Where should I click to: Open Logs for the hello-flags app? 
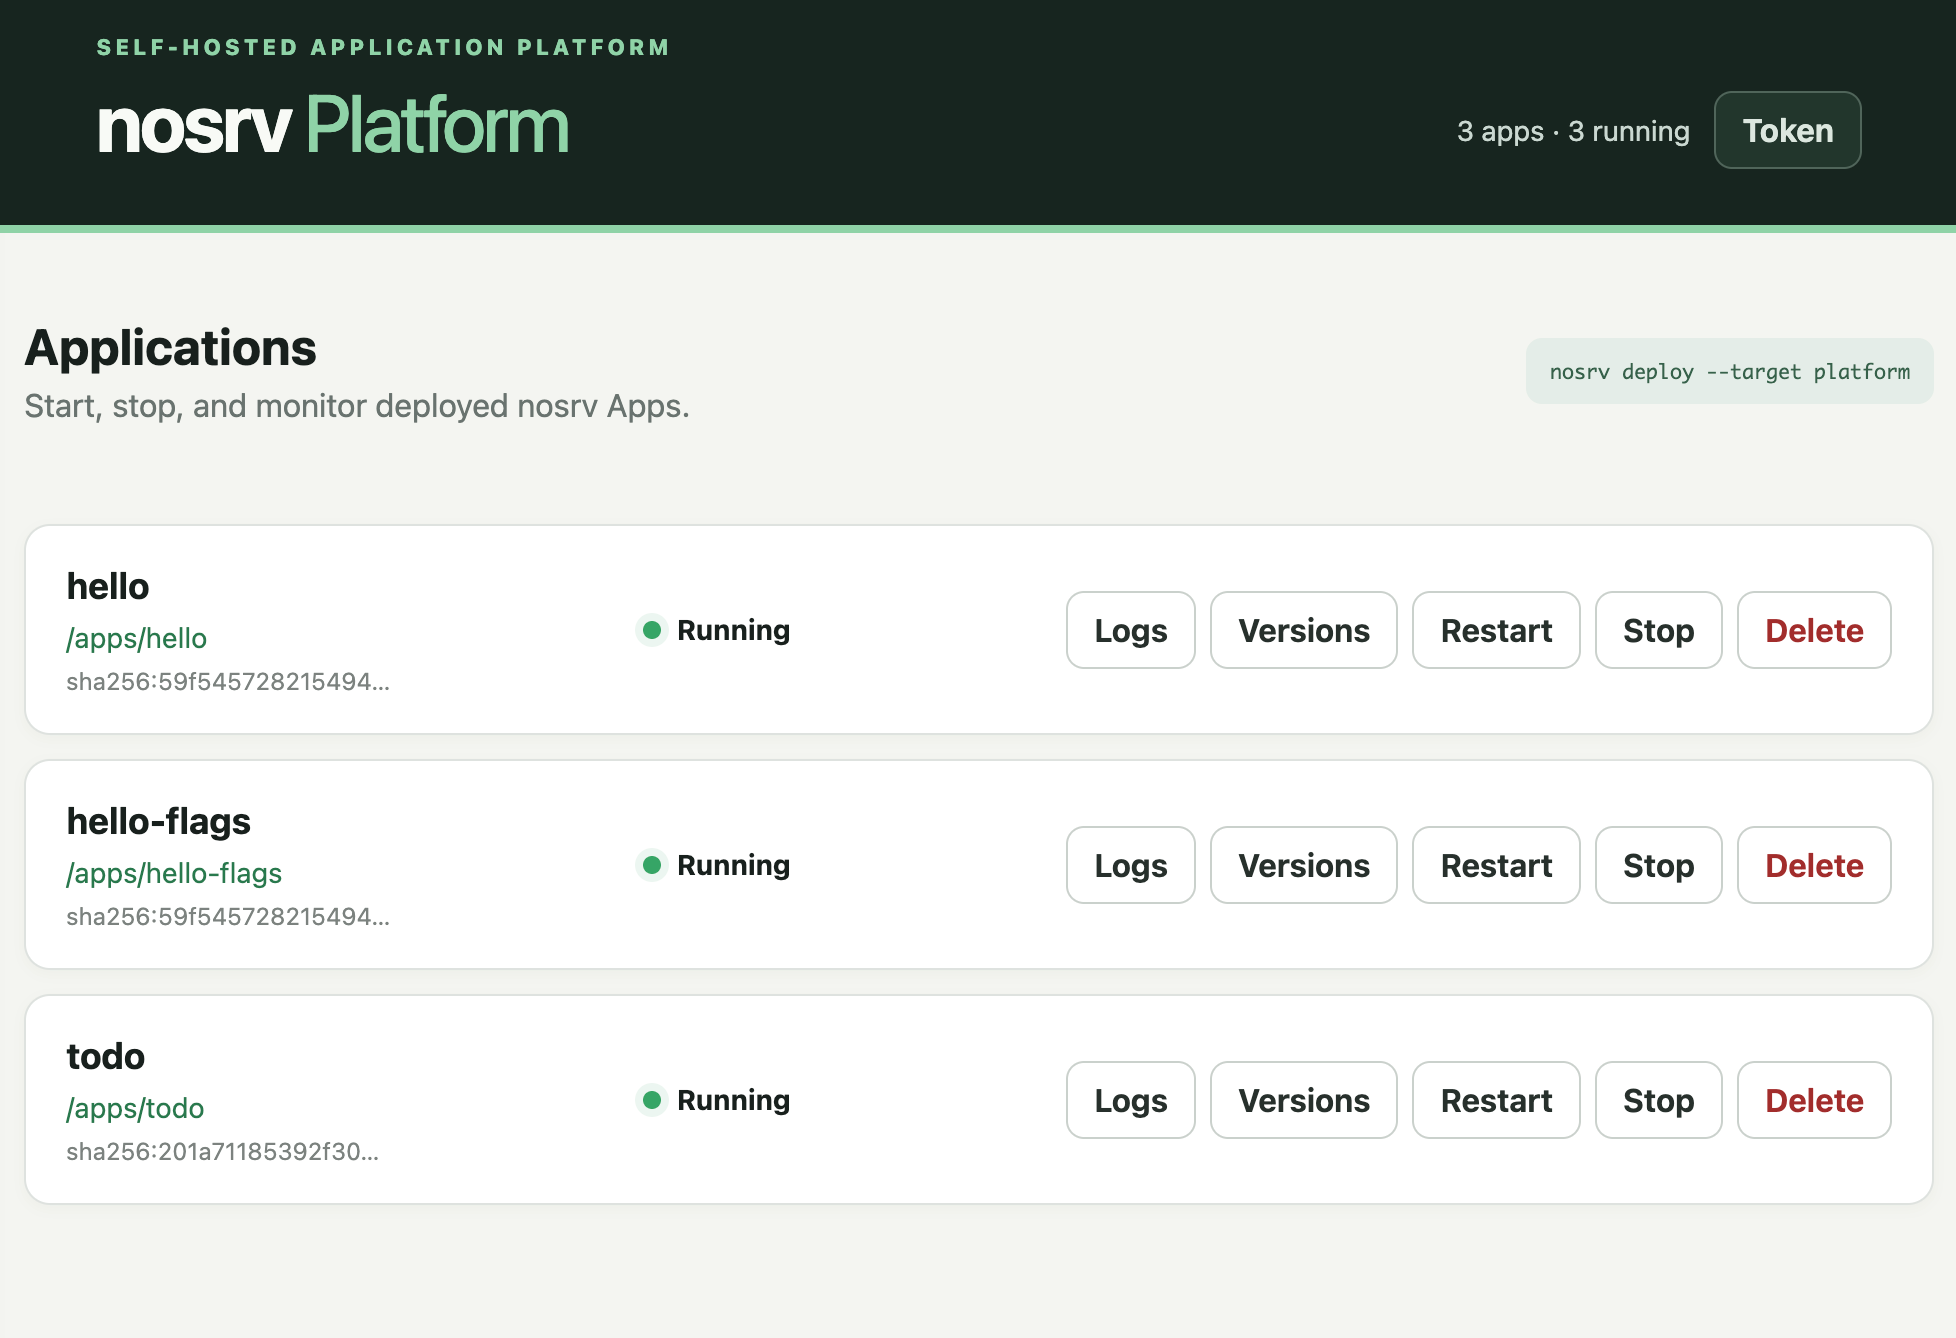1130,865
